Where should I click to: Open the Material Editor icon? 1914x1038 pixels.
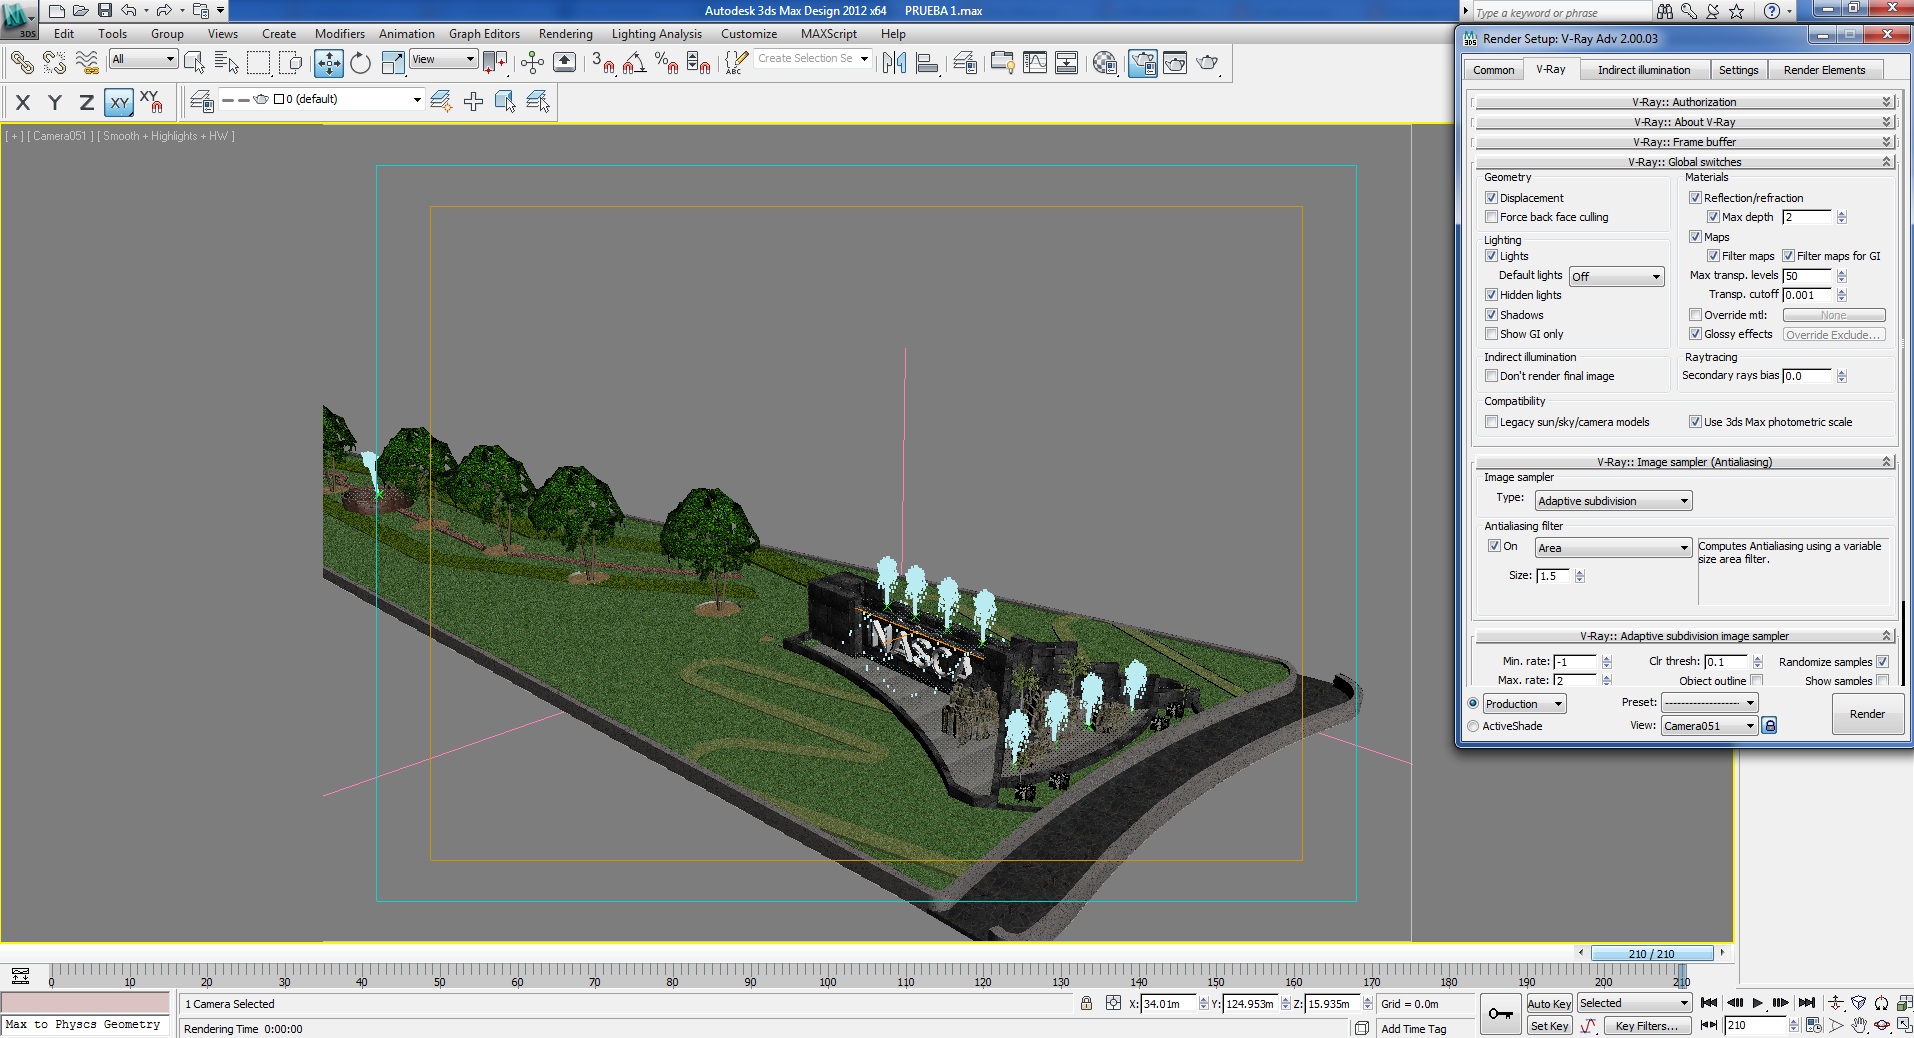[x=1104, y=63]
